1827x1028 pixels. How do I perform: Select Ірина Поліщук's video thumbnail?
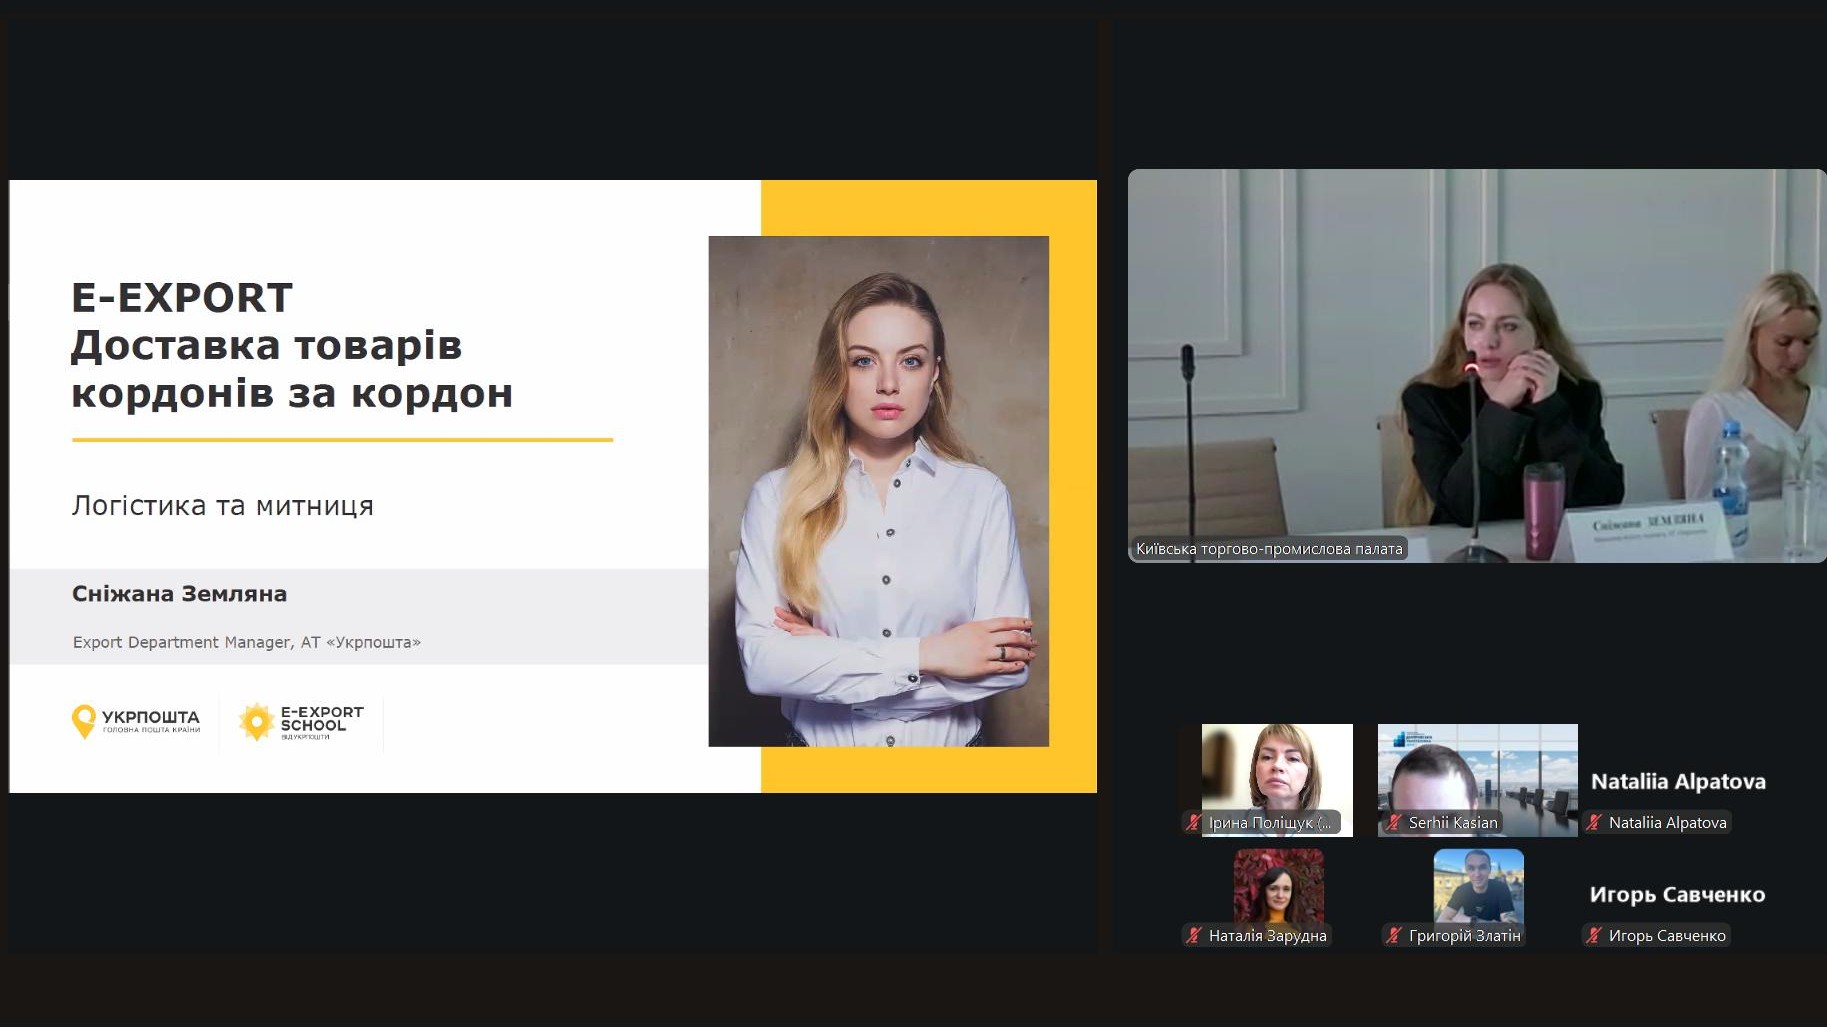(1277, 770)
